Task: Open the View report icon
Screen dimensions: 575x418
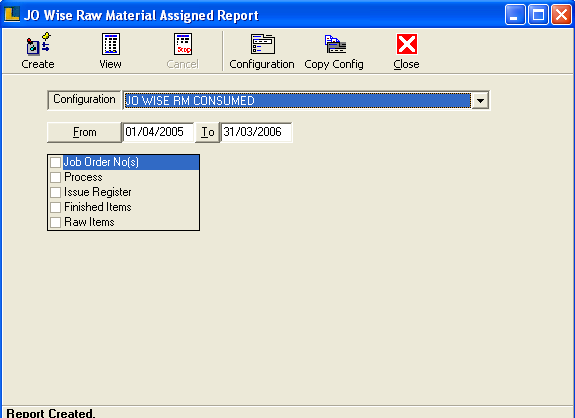Action: click(110, 44)
